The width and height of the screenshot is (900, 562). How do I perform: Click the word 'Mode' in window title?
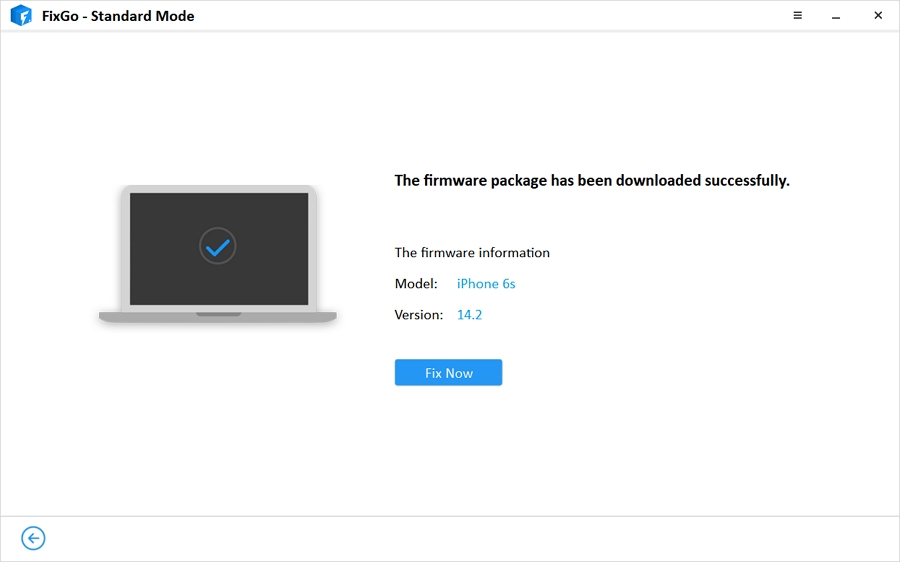pos(175,16)
